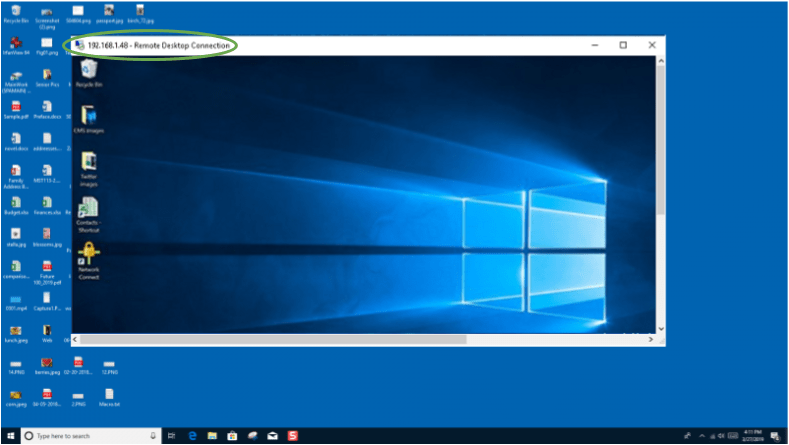Open the corn.jpeg image on the desktop

[16, 398]
